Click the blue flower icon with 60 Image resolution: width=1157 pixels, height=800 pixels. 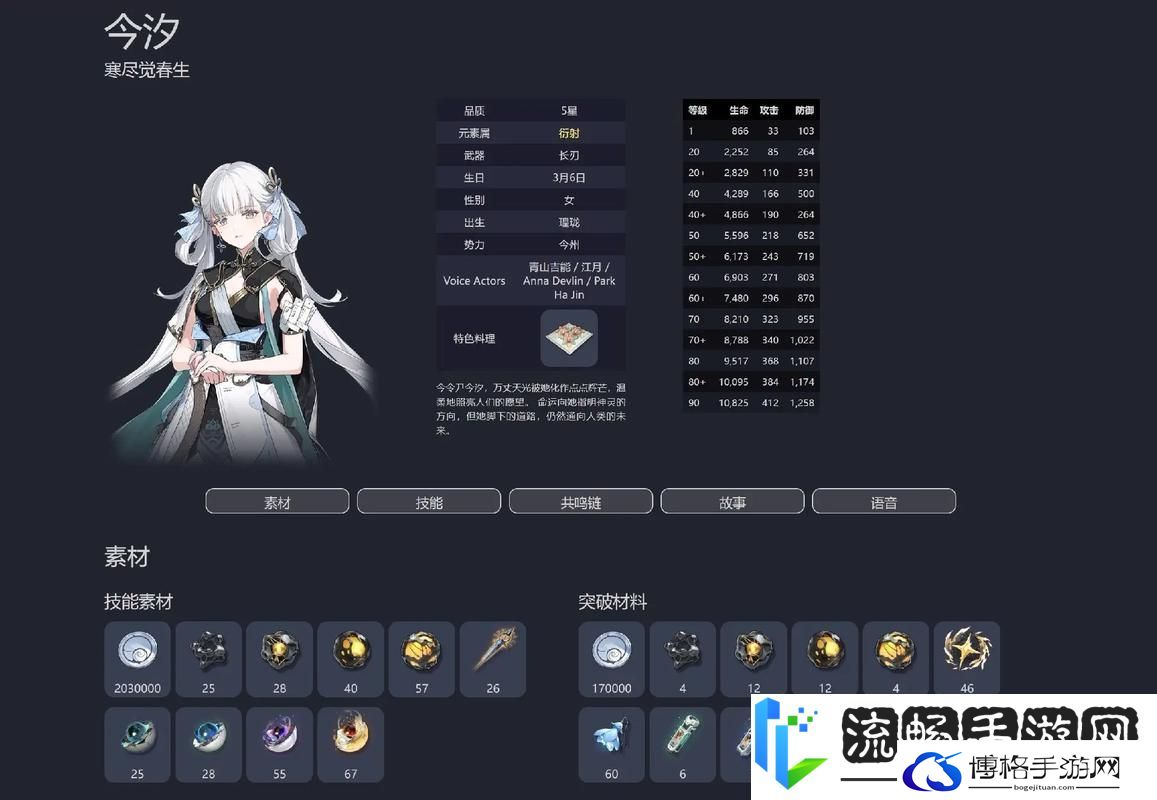point(612,745)
